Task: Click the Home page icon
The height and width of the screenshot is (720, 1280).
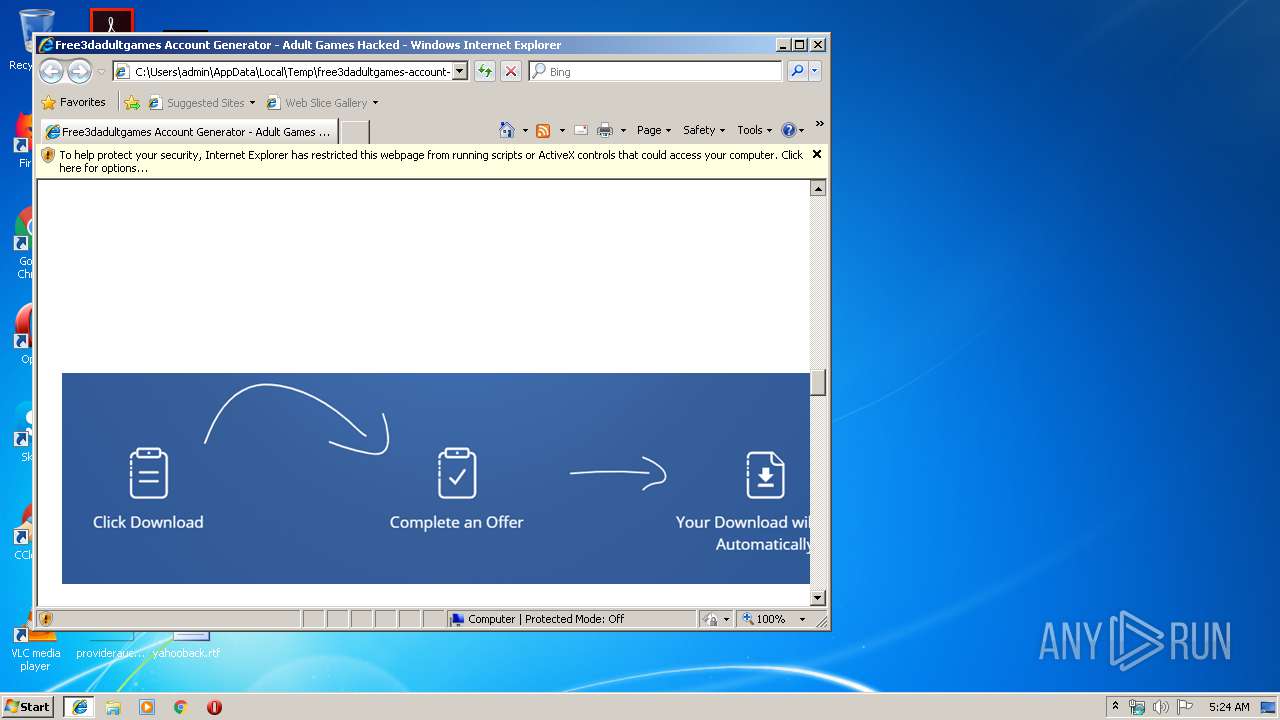Action: [x=507, y=130]
